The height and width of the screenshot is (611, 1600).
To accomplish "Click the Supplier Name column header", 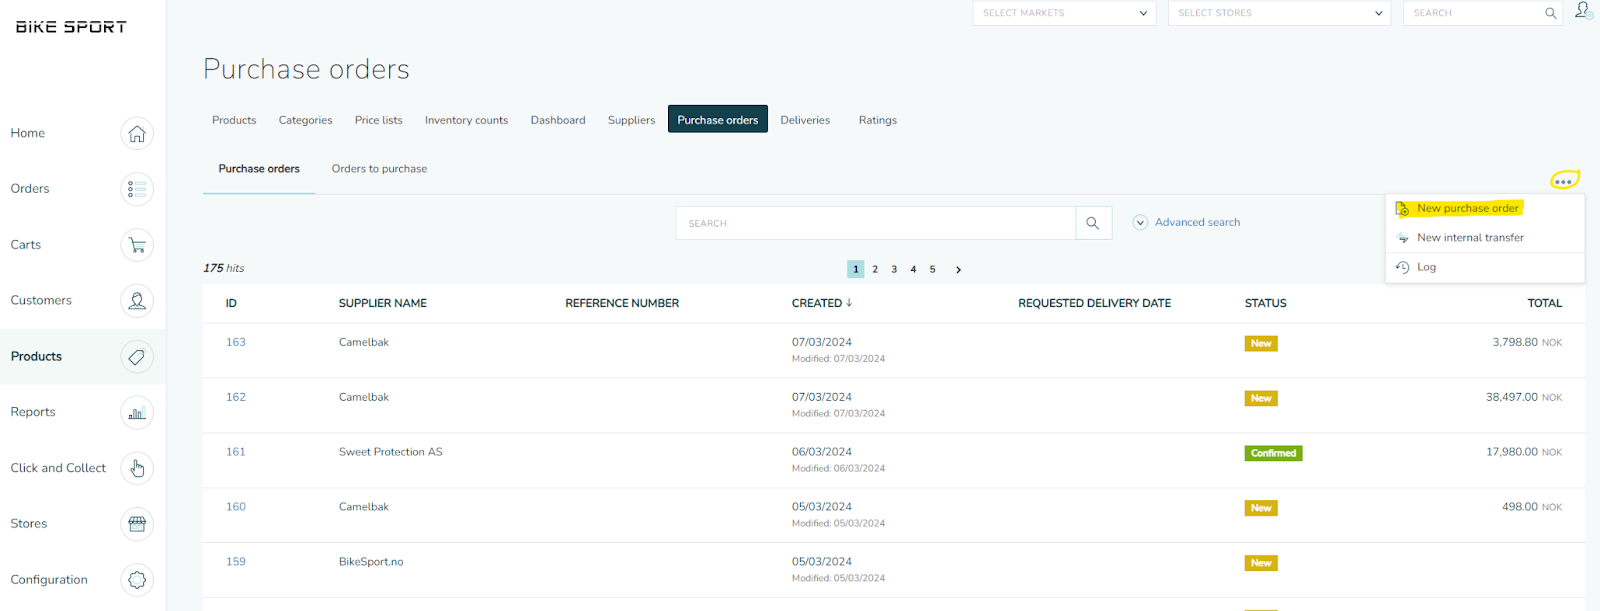I will 383,303.
